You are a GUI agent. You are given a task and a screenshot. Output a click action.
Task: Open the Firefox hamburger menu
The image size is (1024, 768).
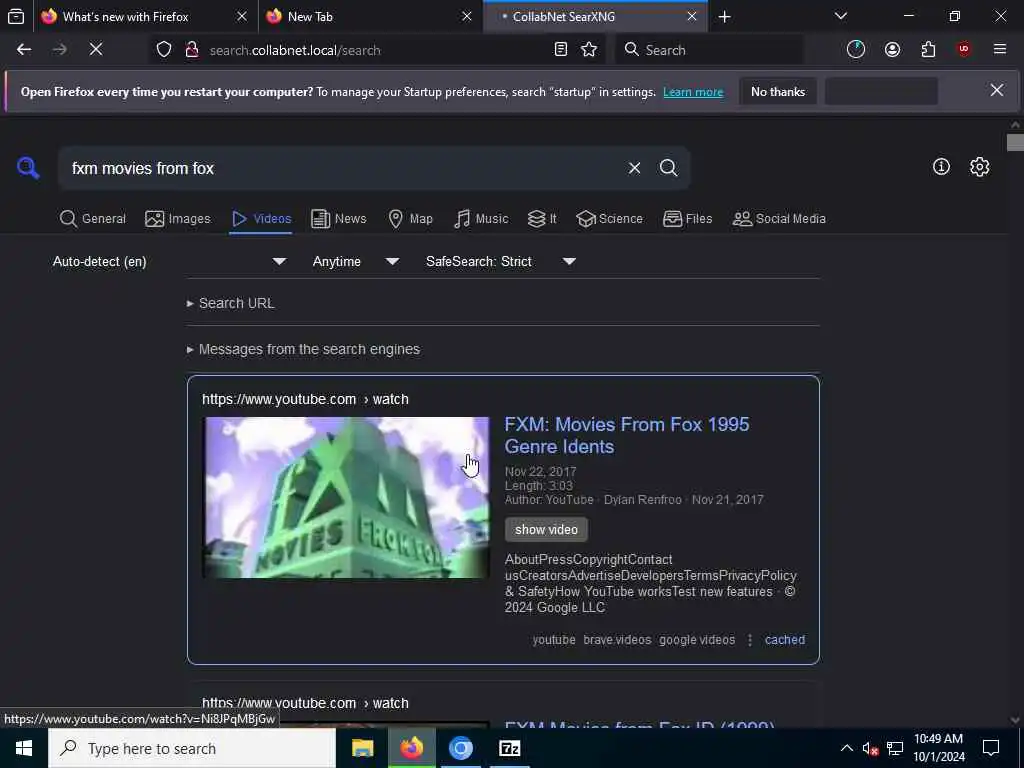tap(1000, 50)
